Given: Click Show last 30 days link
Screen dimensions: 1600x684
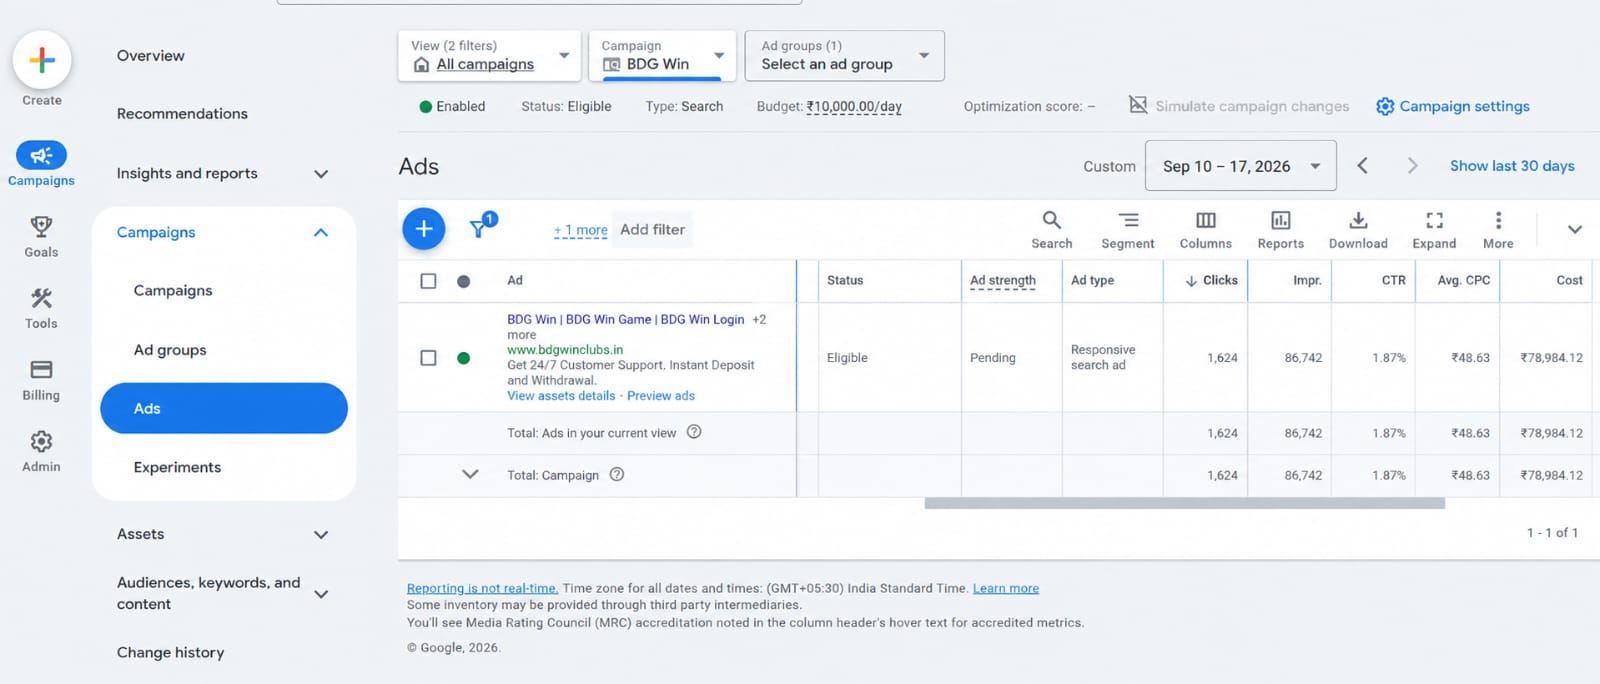Looking at the screenshot, I should [1512, 166].
